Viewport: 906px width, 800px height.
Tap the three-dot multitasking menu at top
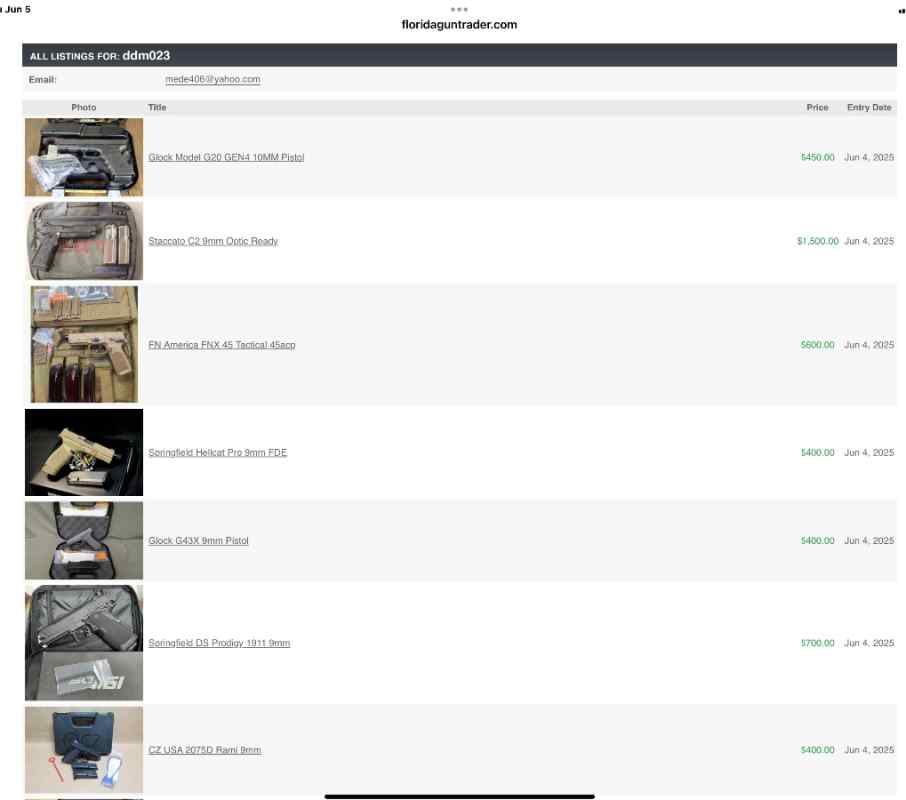[x=459, y=9]
